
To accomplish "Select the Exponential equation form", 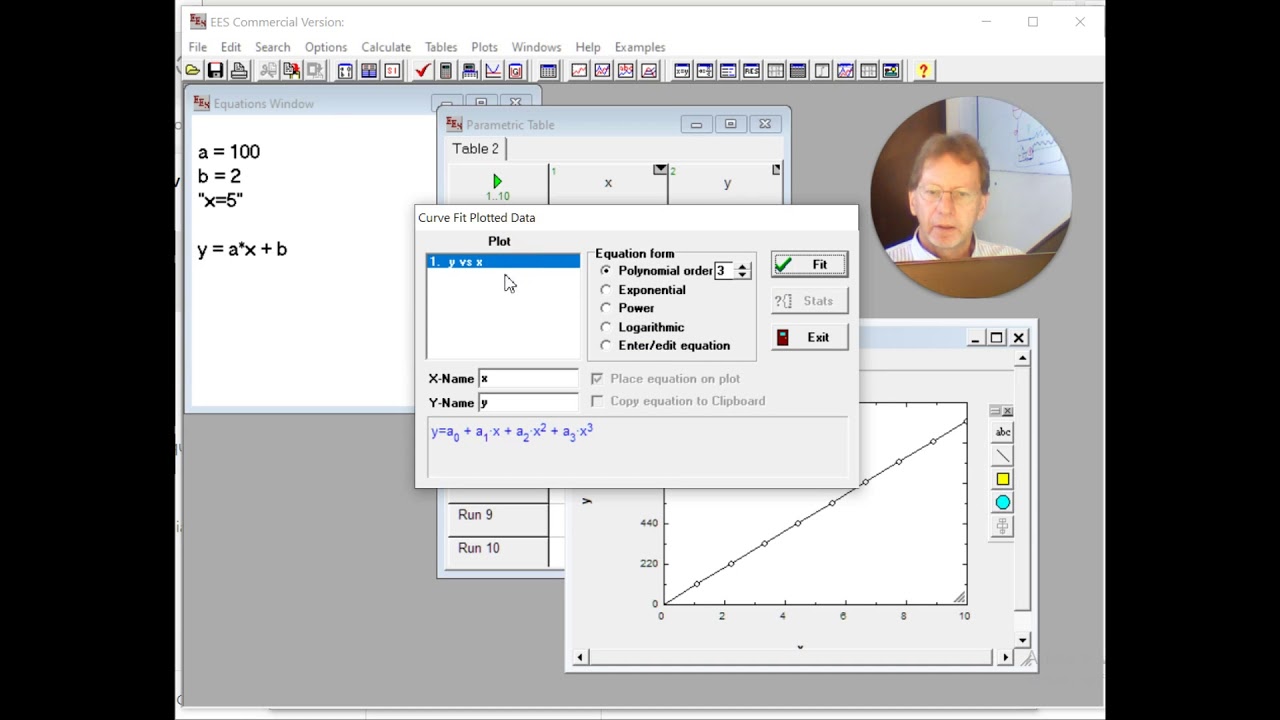I will coord(606,290).
